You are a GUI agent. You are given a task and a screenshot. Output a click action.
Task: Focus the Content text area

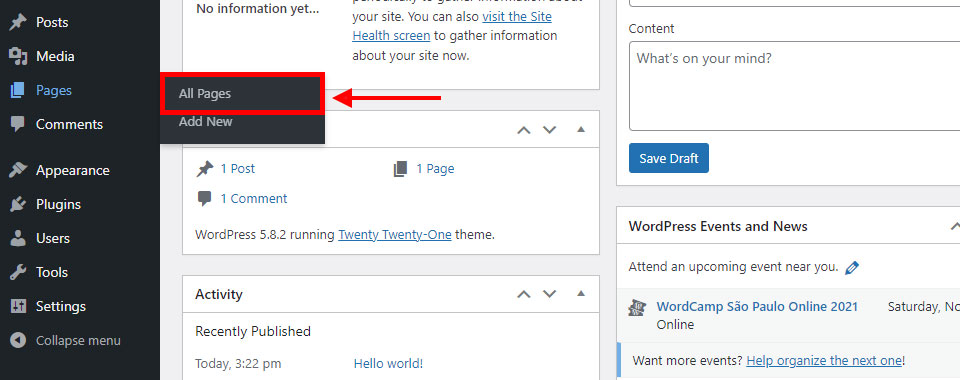click(795, 86)
